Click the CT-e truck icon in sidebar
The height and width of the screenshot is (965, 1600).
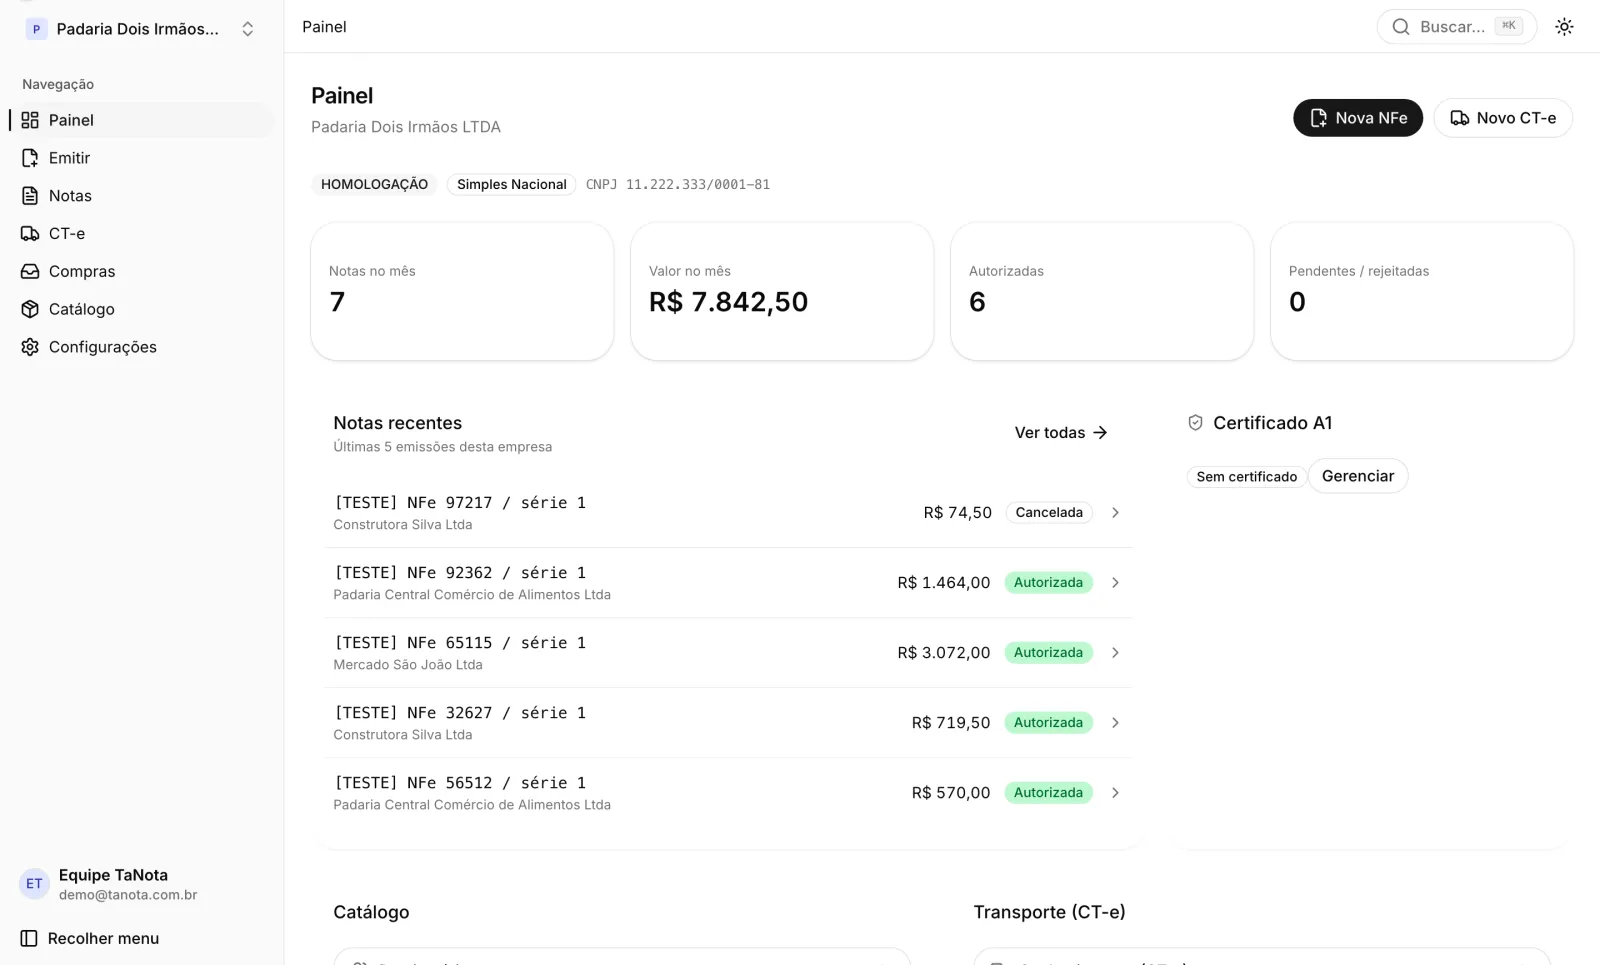30,234
